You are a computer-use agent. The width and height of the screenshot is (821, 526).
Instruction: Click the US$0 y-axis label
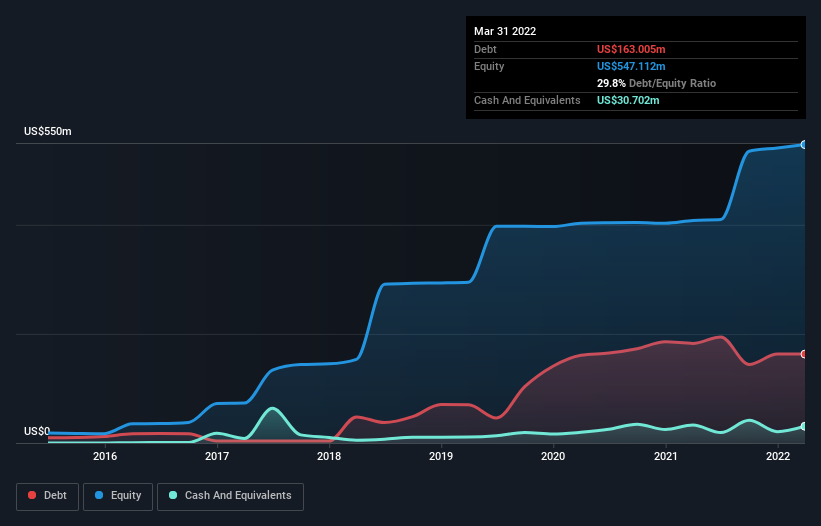click(x=37, y=431)
